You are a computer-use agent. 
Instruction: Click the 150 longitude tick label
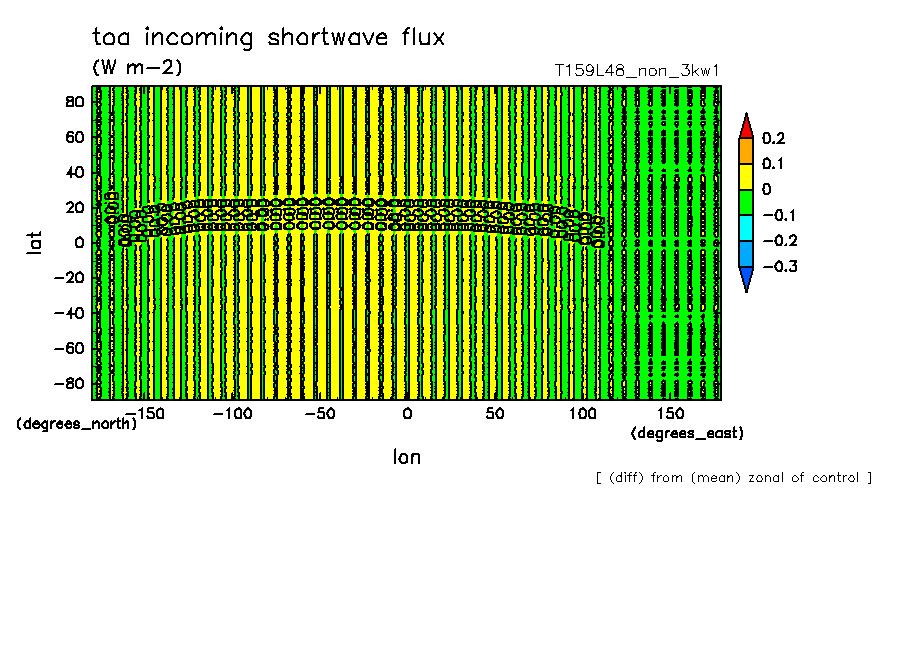coord(671,414)
